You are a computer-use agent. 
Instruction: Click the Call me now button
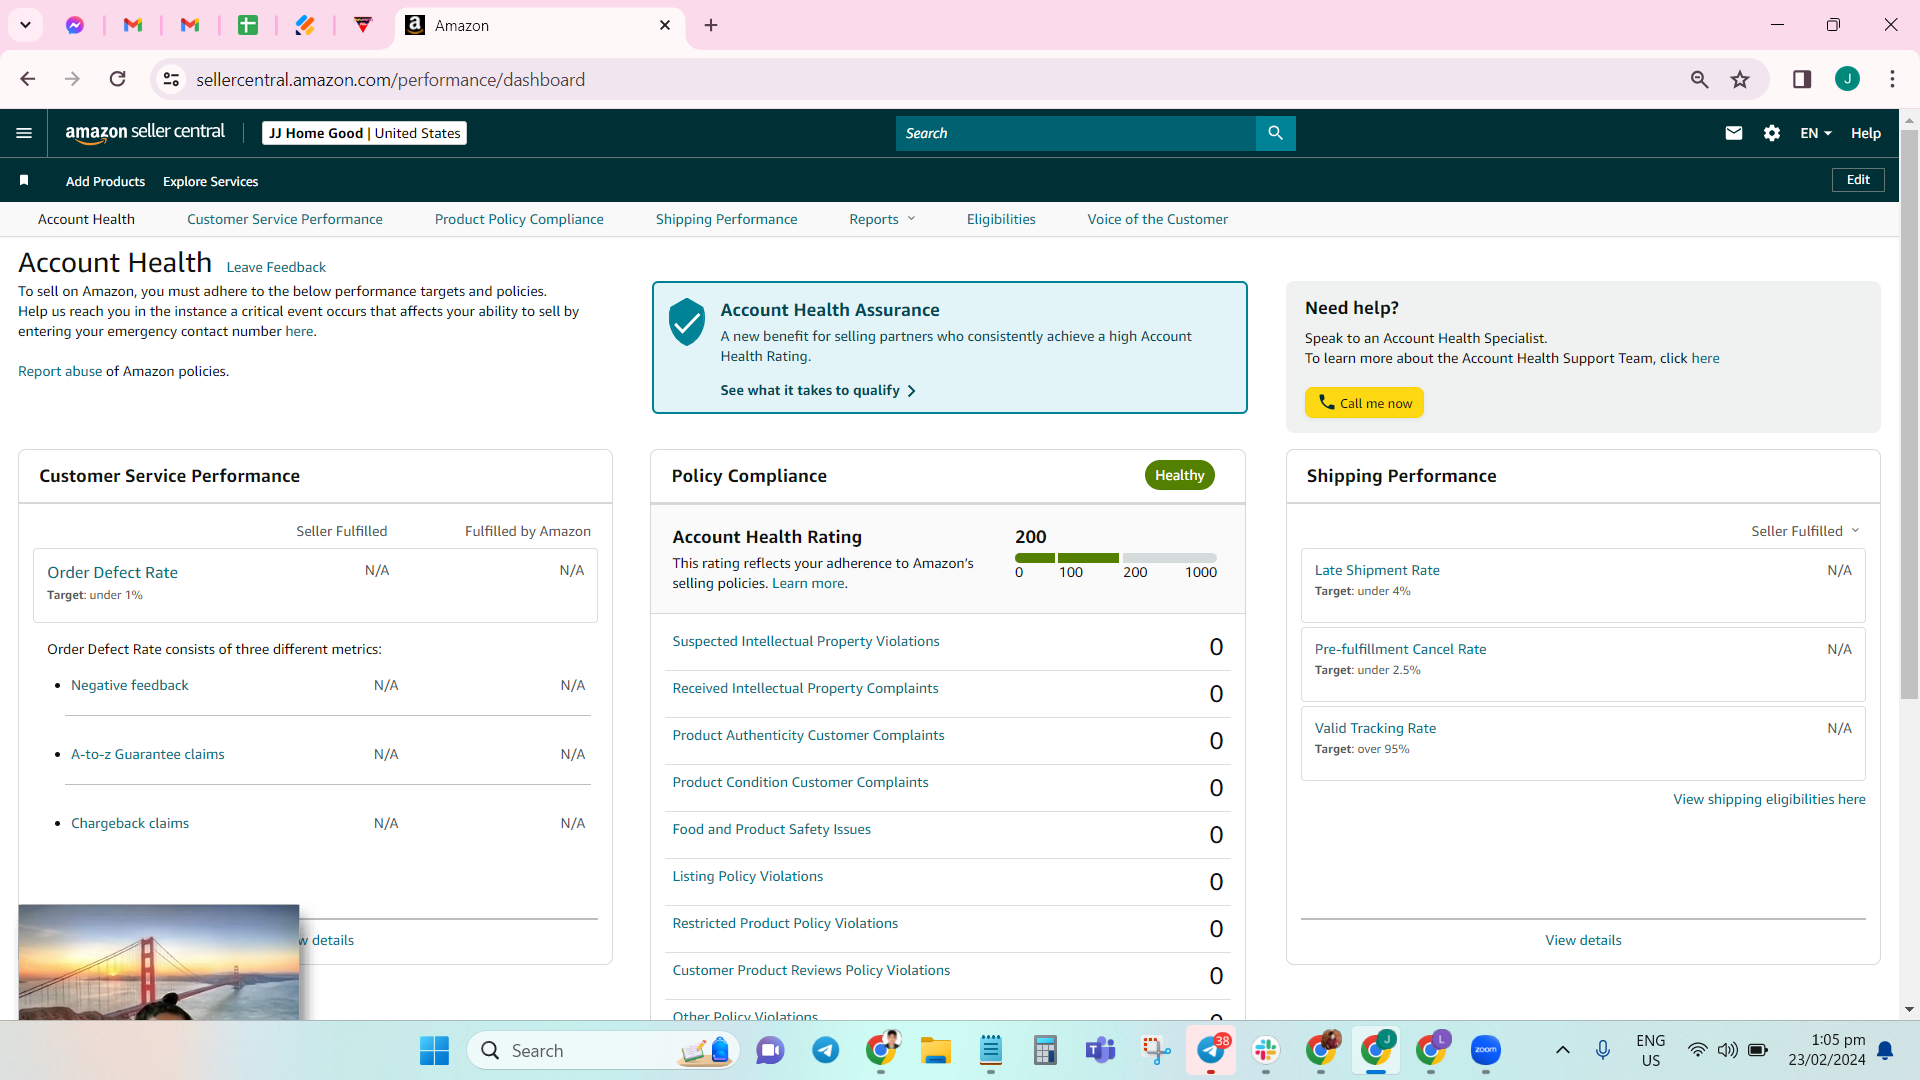coord(1364,403)
